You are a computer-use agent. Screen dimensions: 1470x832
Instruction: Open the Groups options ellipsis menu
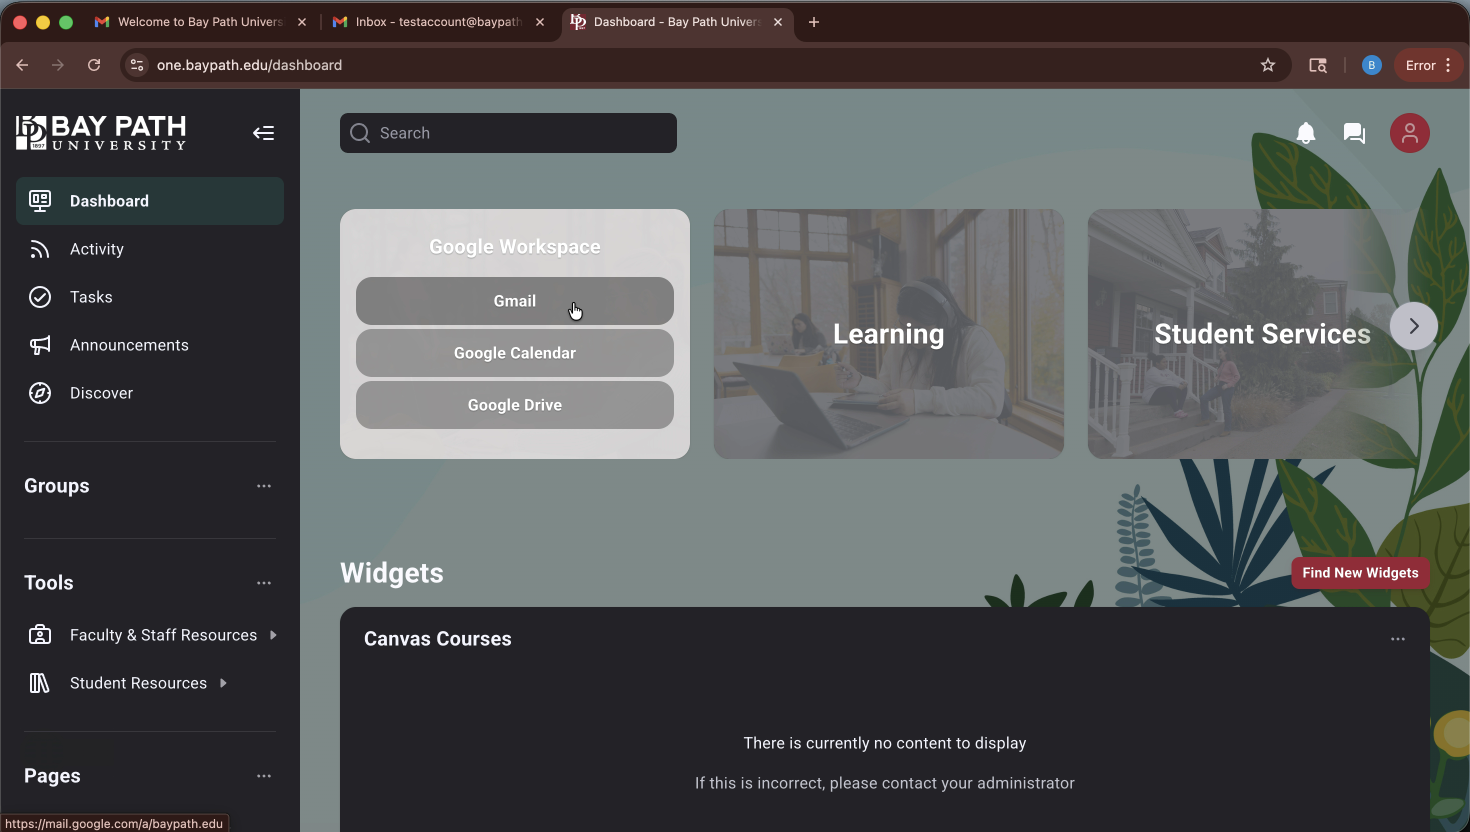(x=263, y=486)
